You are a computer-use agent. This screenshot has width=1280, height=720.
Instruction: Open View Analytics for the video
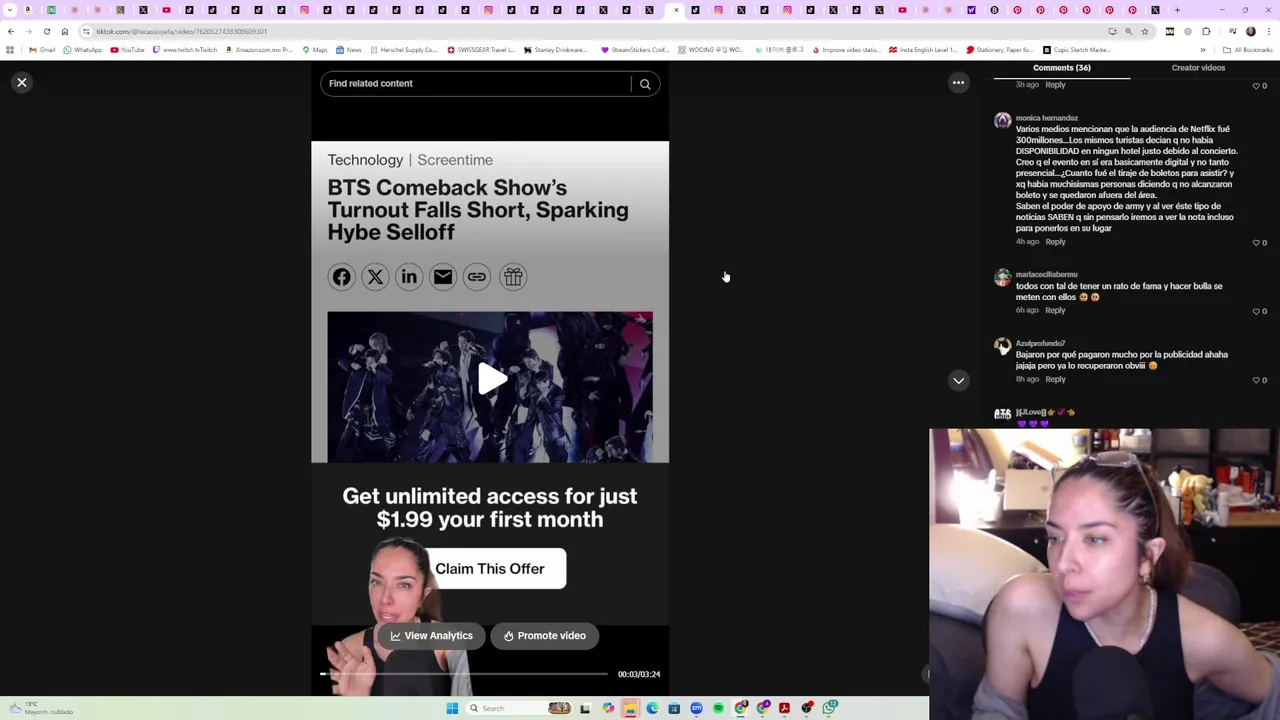(431, 636)
